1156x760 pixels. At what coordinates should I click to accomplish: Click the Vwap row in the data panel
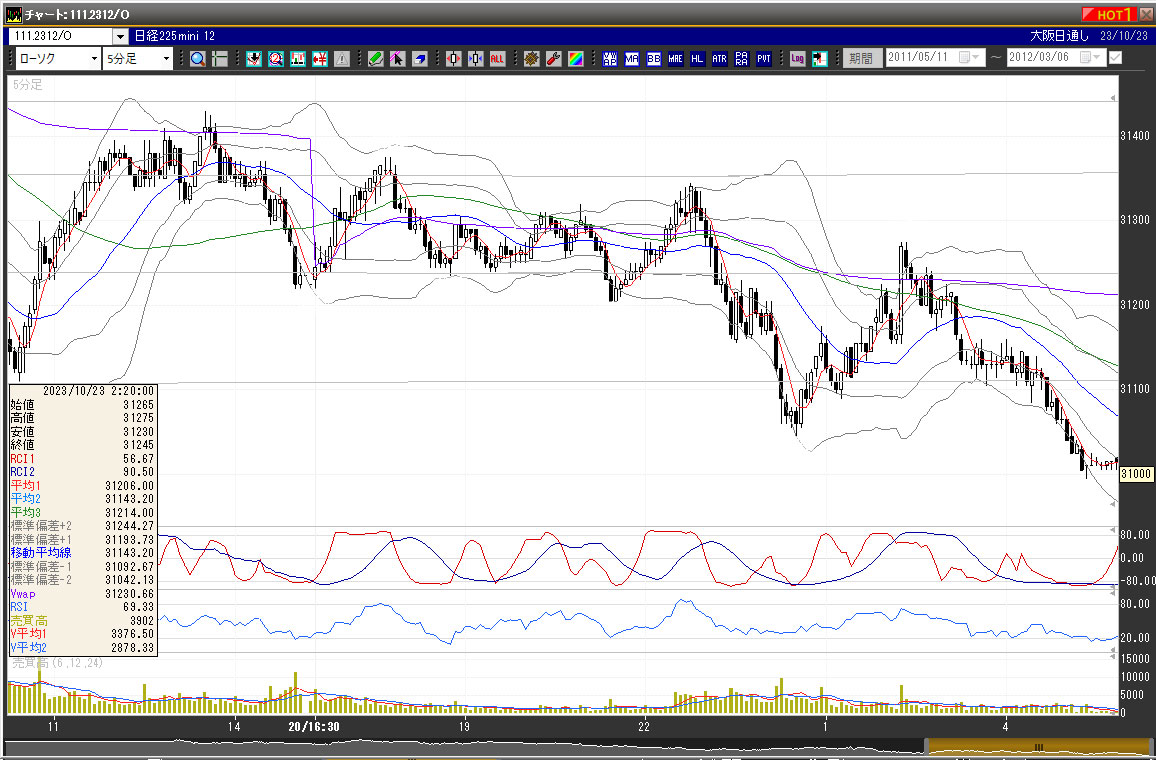(x=83, y=593)
